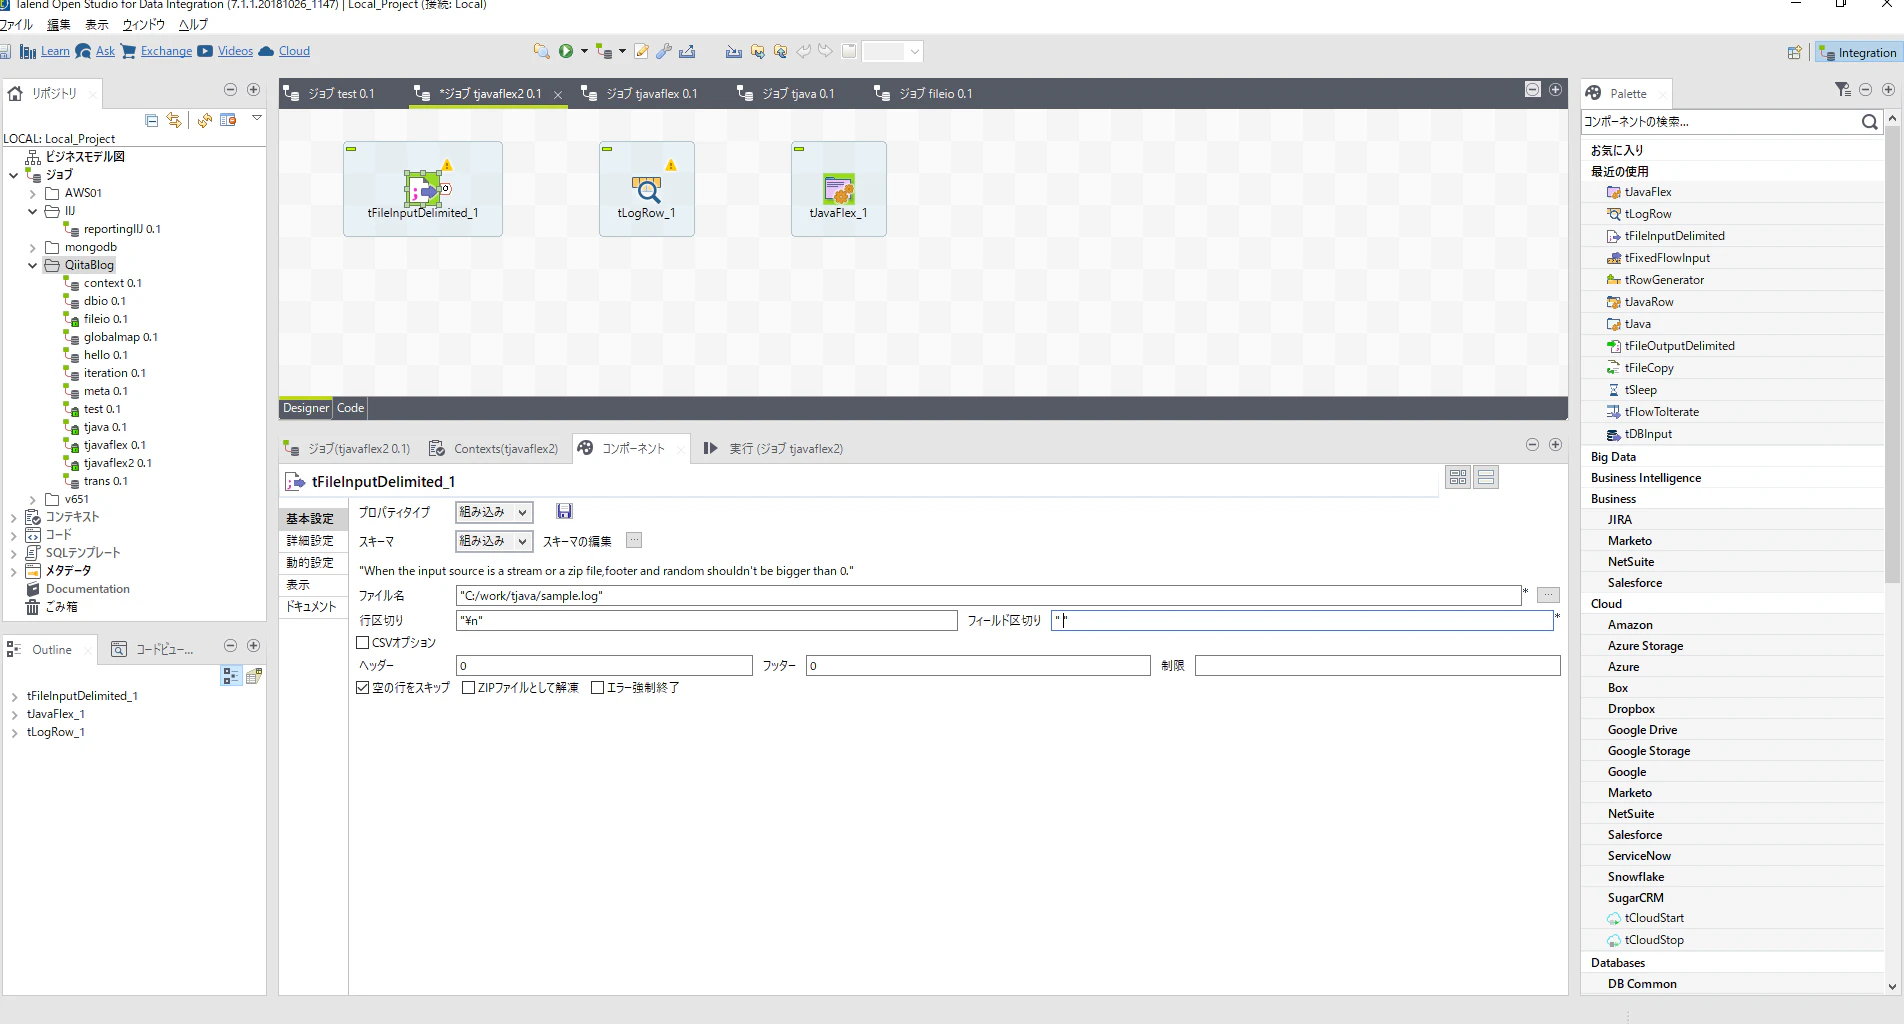
Task: Enable the エラー強制終了 checkbox
Action: tap(597, 688)
